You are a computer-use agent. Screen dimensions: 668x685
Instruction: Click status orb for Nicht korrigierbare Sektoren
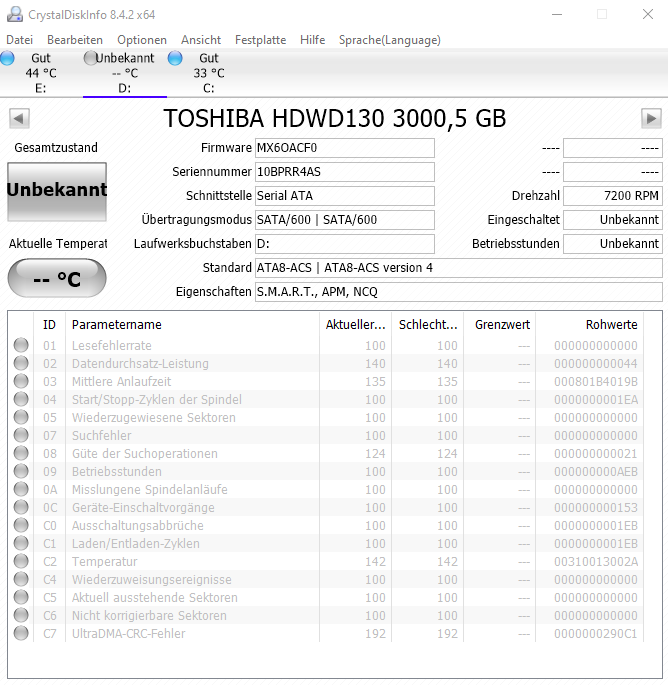point(21,615)
